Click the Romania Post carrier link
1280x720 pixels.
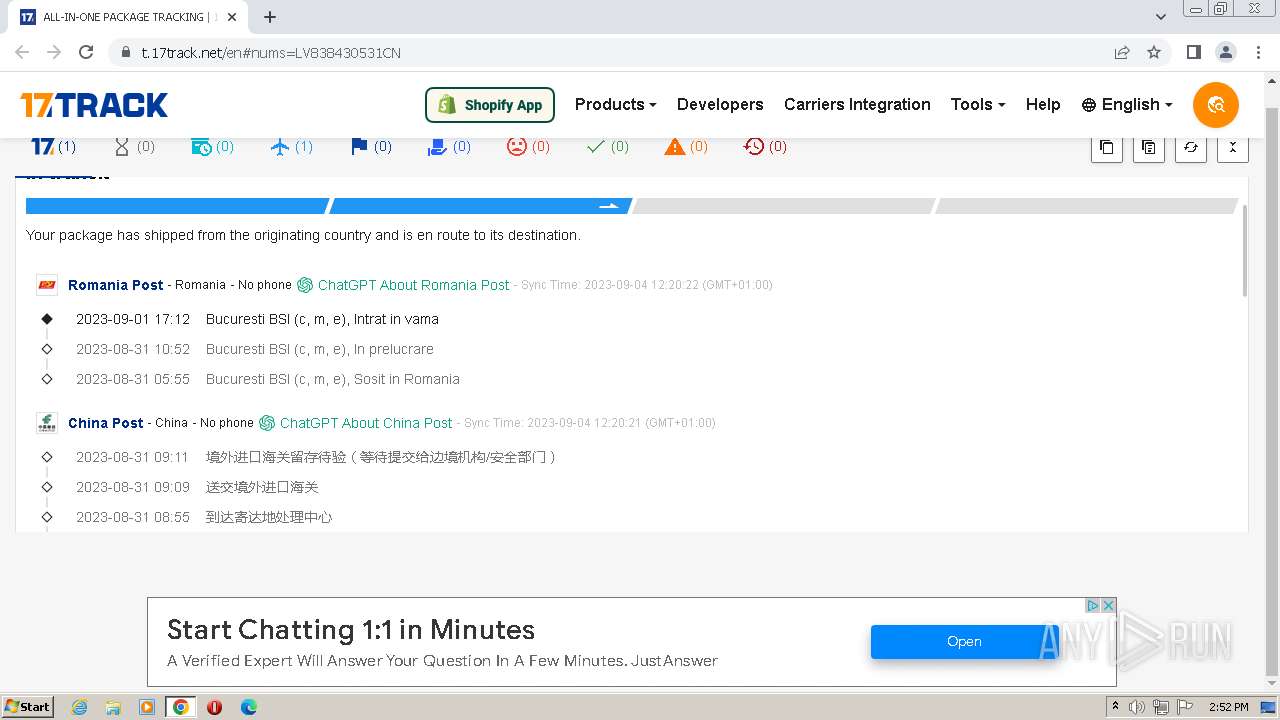[116, 285]
